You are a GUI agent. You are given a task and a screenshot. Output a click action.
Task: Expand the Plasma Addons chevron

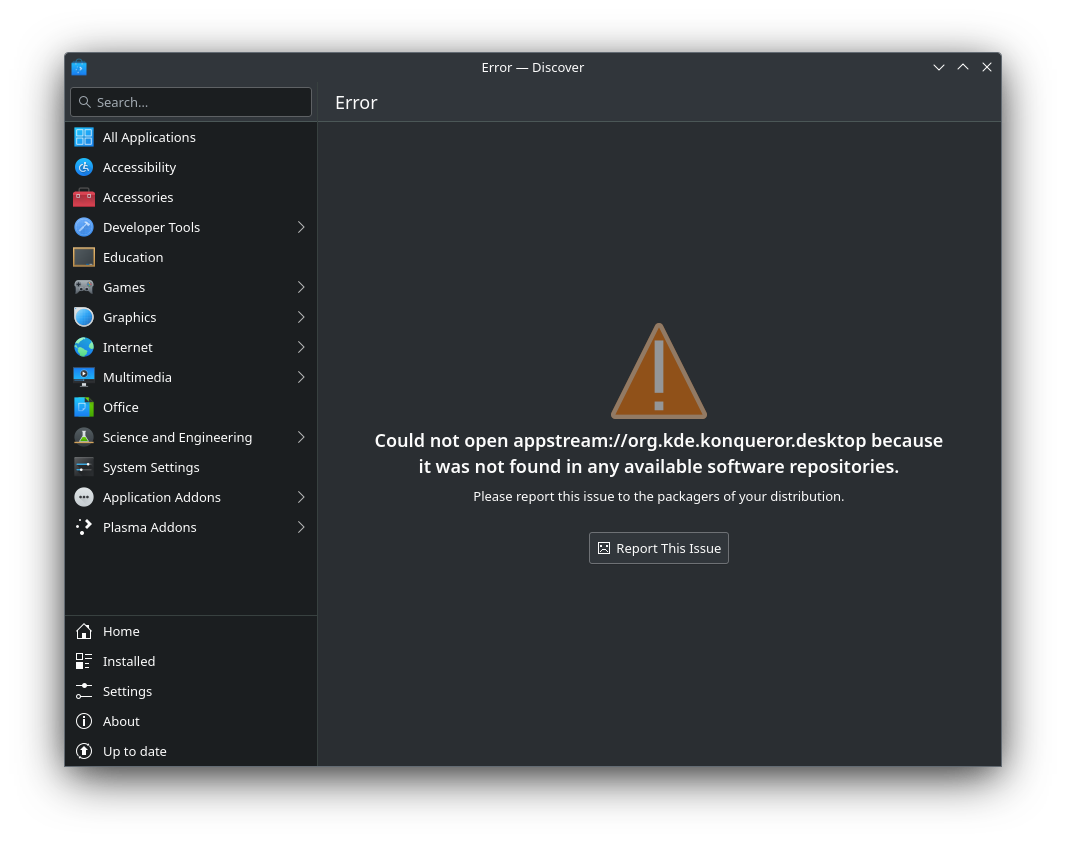point(300,527)
